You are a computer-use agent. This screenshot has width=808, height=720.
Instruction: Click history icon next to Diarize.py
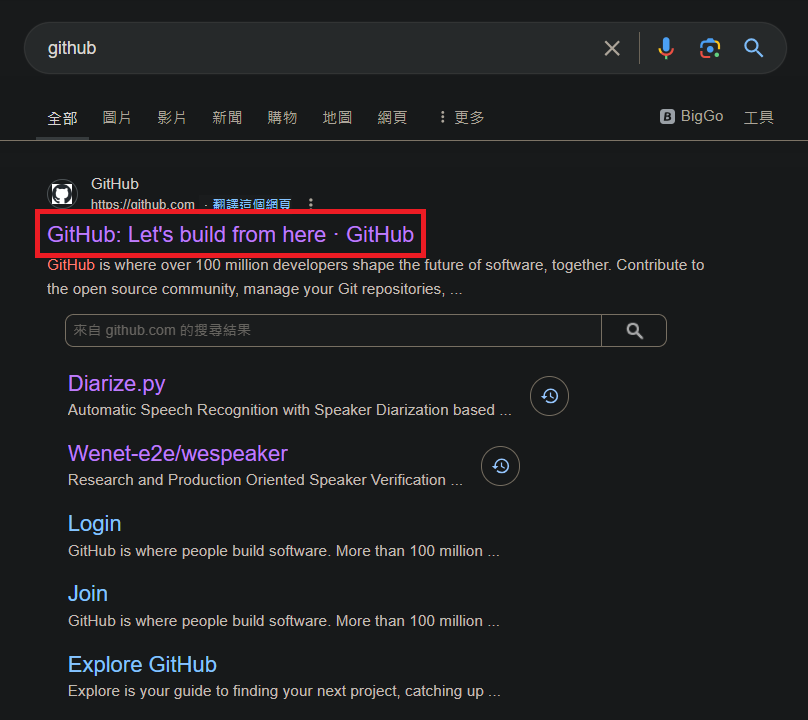tap(549, 396)
